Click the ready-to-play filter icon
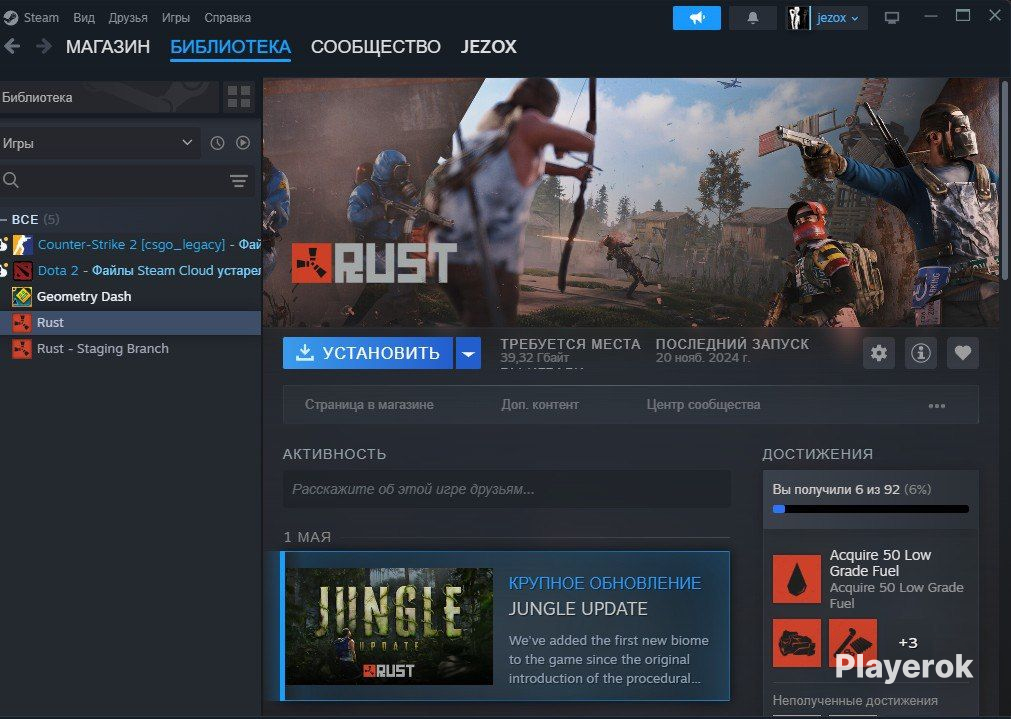Viewport: 1011px width, 719px height. (x=243, y=143)
